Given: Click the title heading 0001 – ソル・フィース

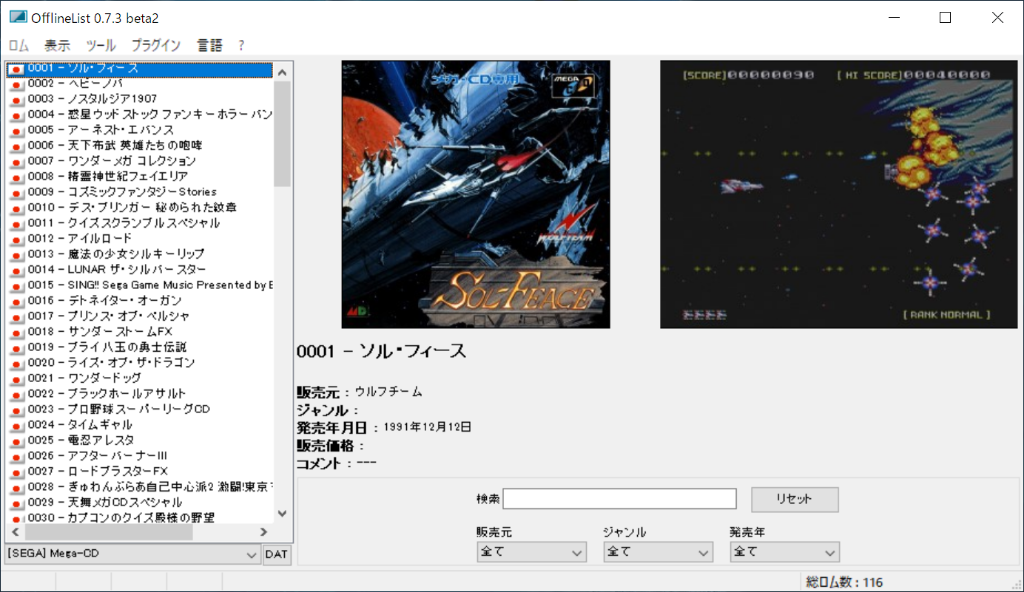Looking at the screenshot, I should tap(381, 352).
